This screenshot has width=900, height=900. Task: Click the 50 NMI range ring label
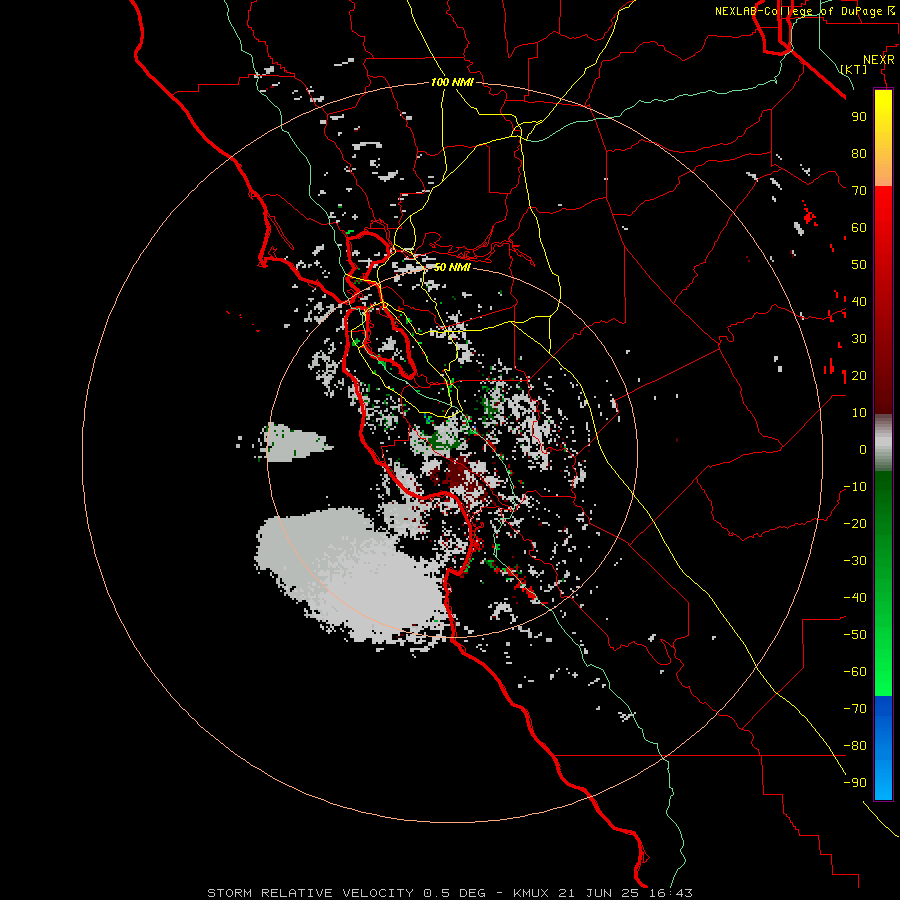452,267
